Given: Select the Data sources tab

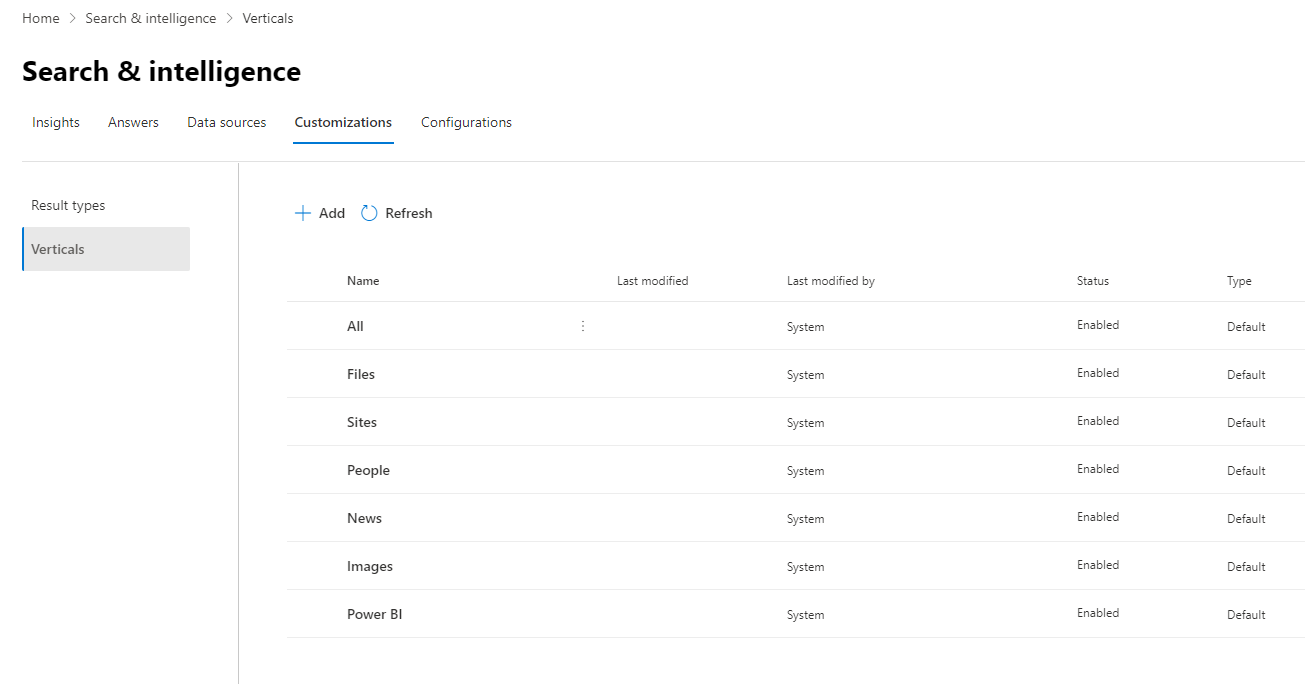Looking at the screenshot, I should click(x=226, y=122).
